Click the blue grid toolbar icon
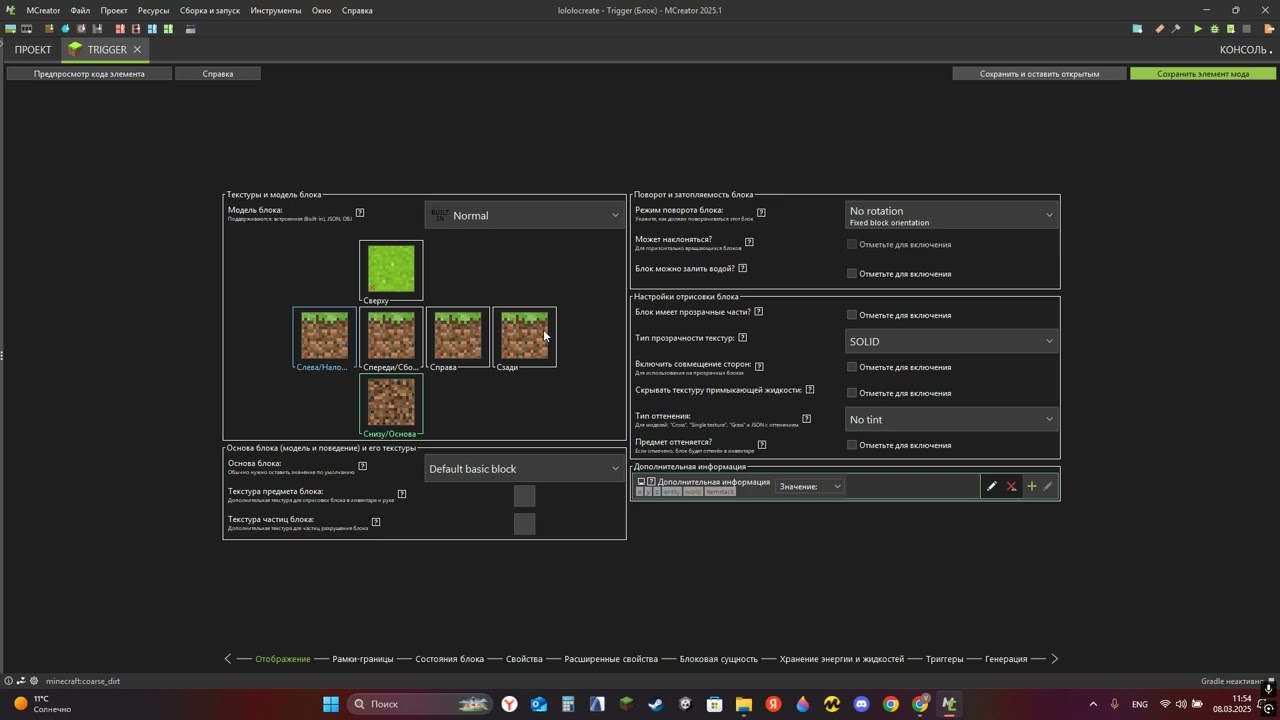 (x=152, y=29)
